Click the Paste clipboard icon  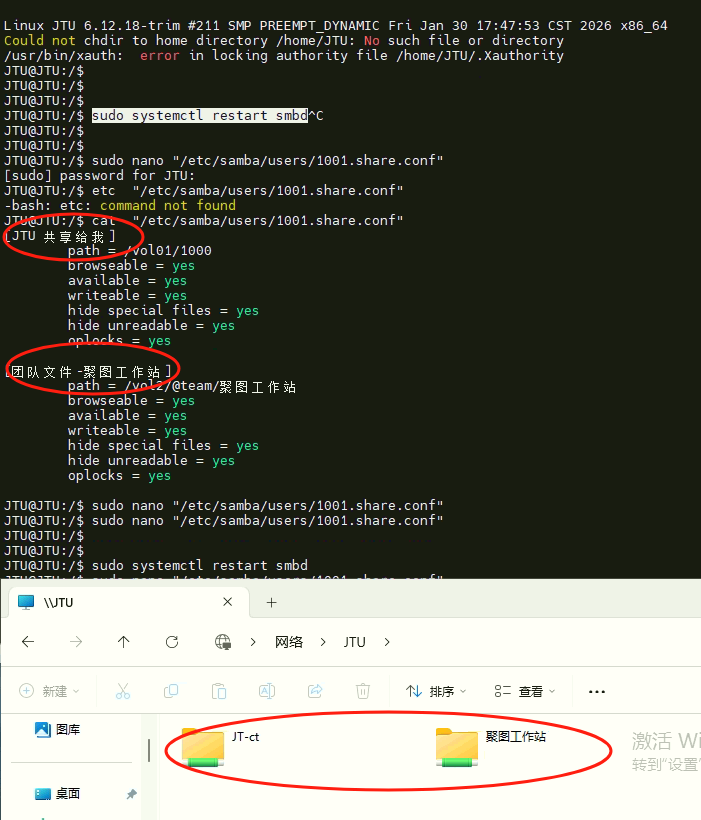pyautogui.click(x=219, y=691)
